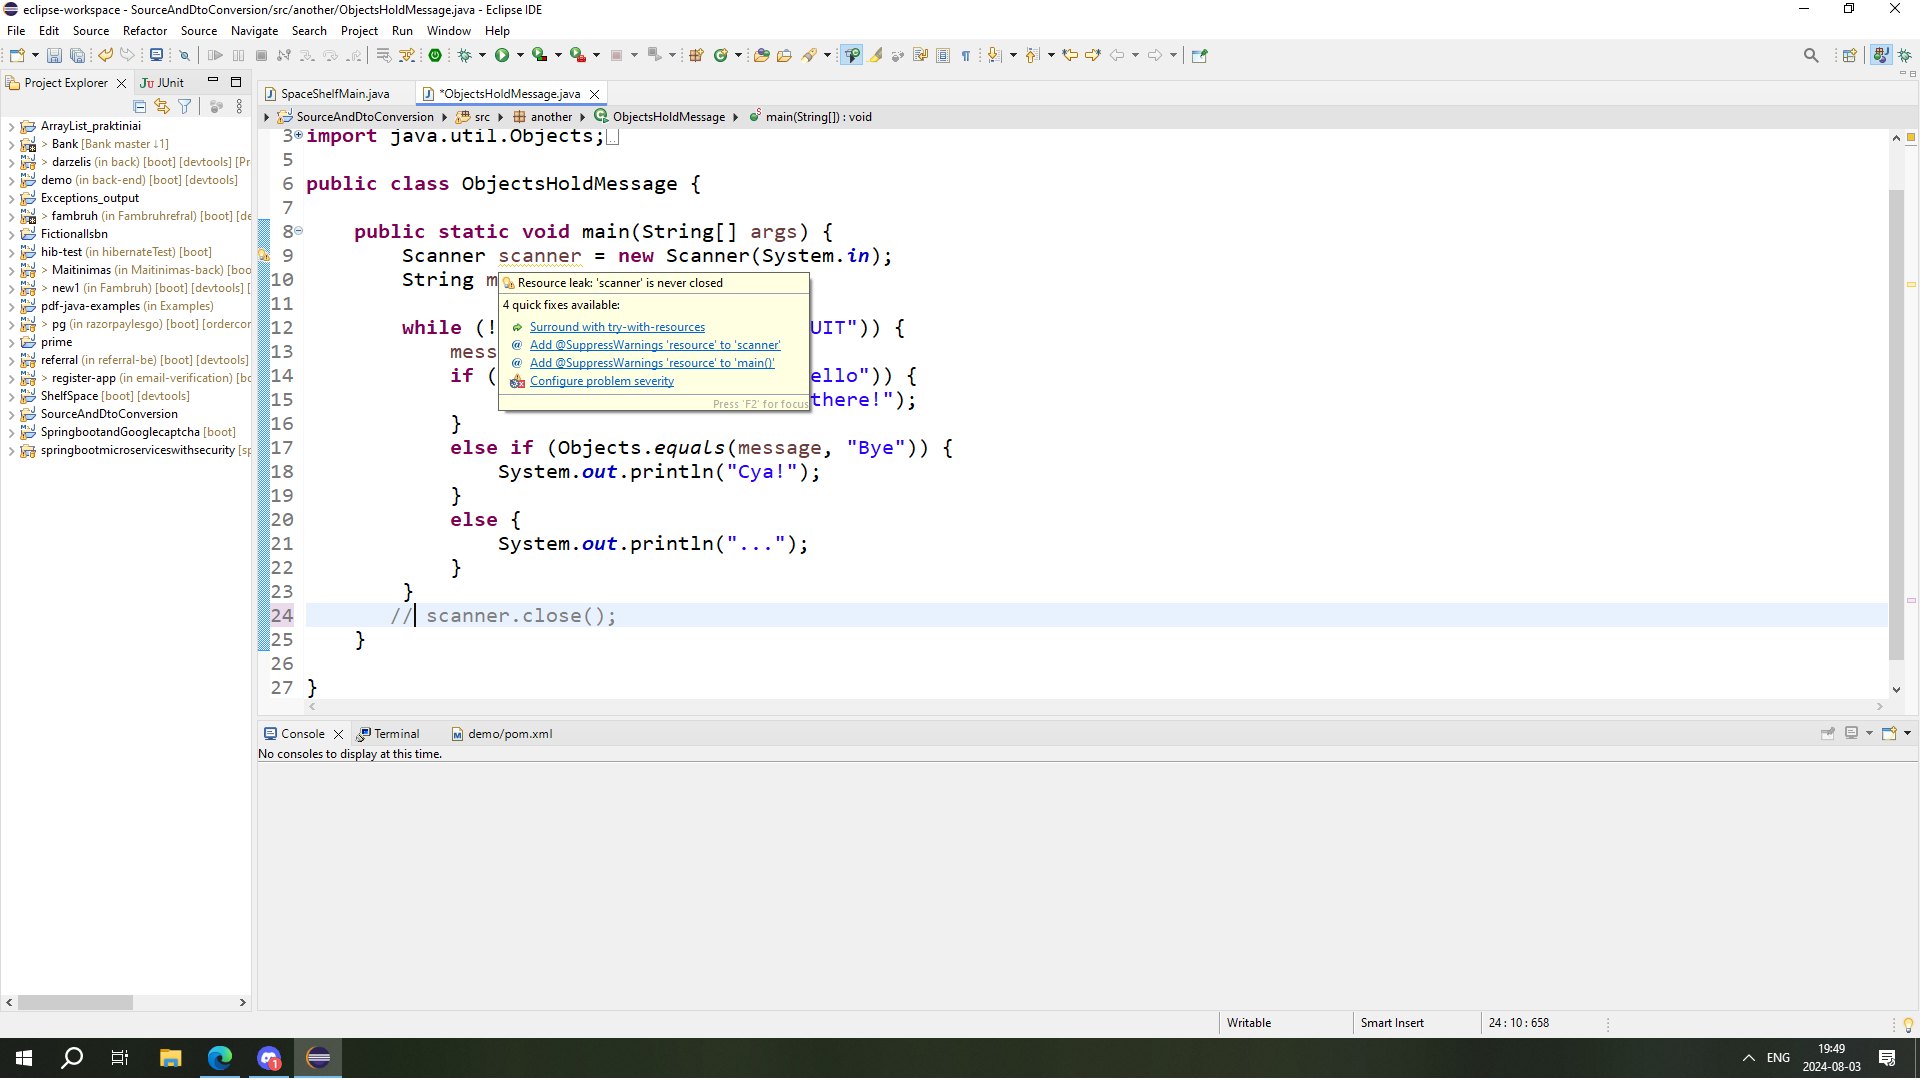Click the Save All toolbar icon
Image resolution: width=1920 pixels, height=1080 pixels.
(x=77, y=56)
